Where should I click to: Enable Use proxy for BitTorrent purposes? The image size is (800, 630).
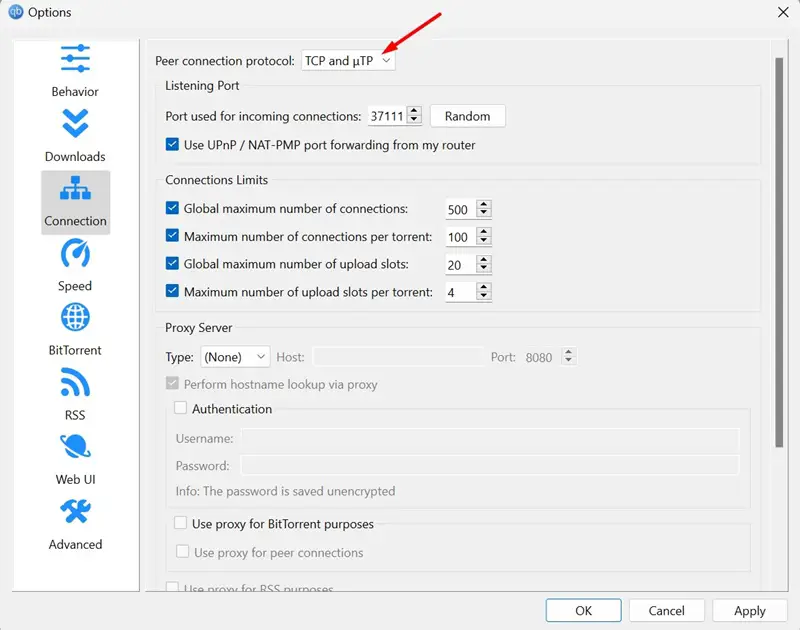pos(180,523)
